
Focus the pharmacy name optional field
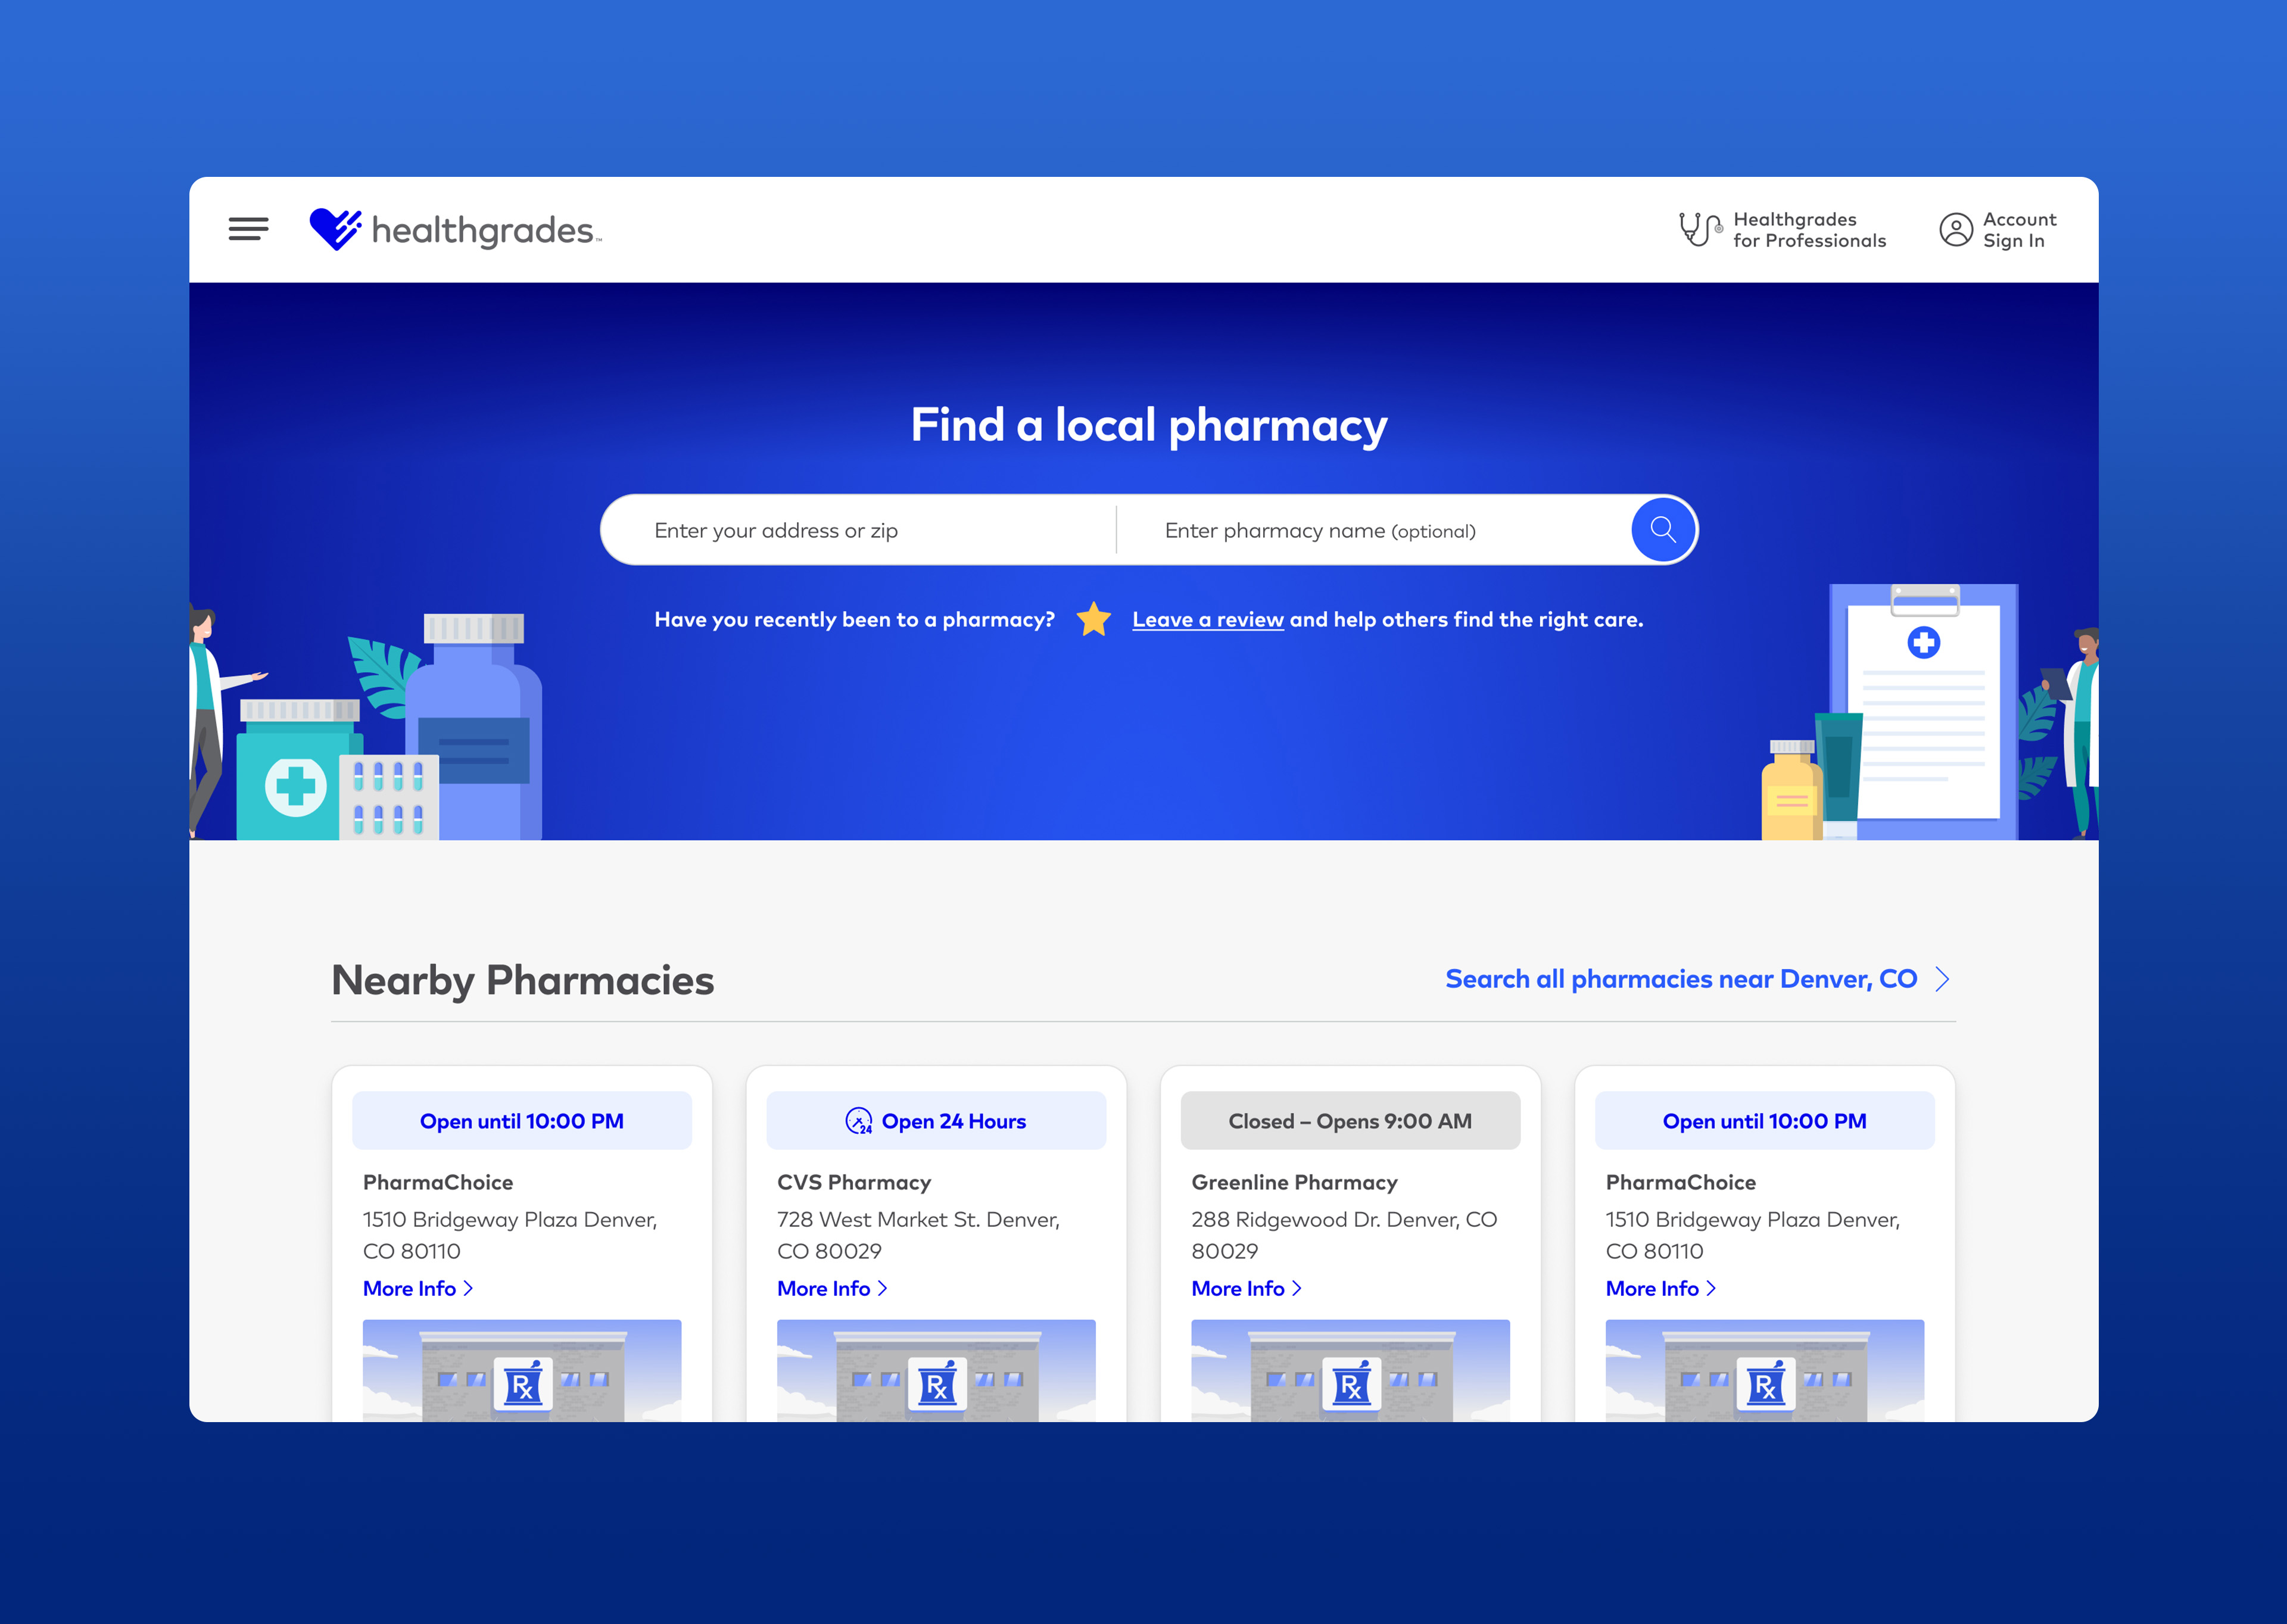click(x=1373, y=530)
